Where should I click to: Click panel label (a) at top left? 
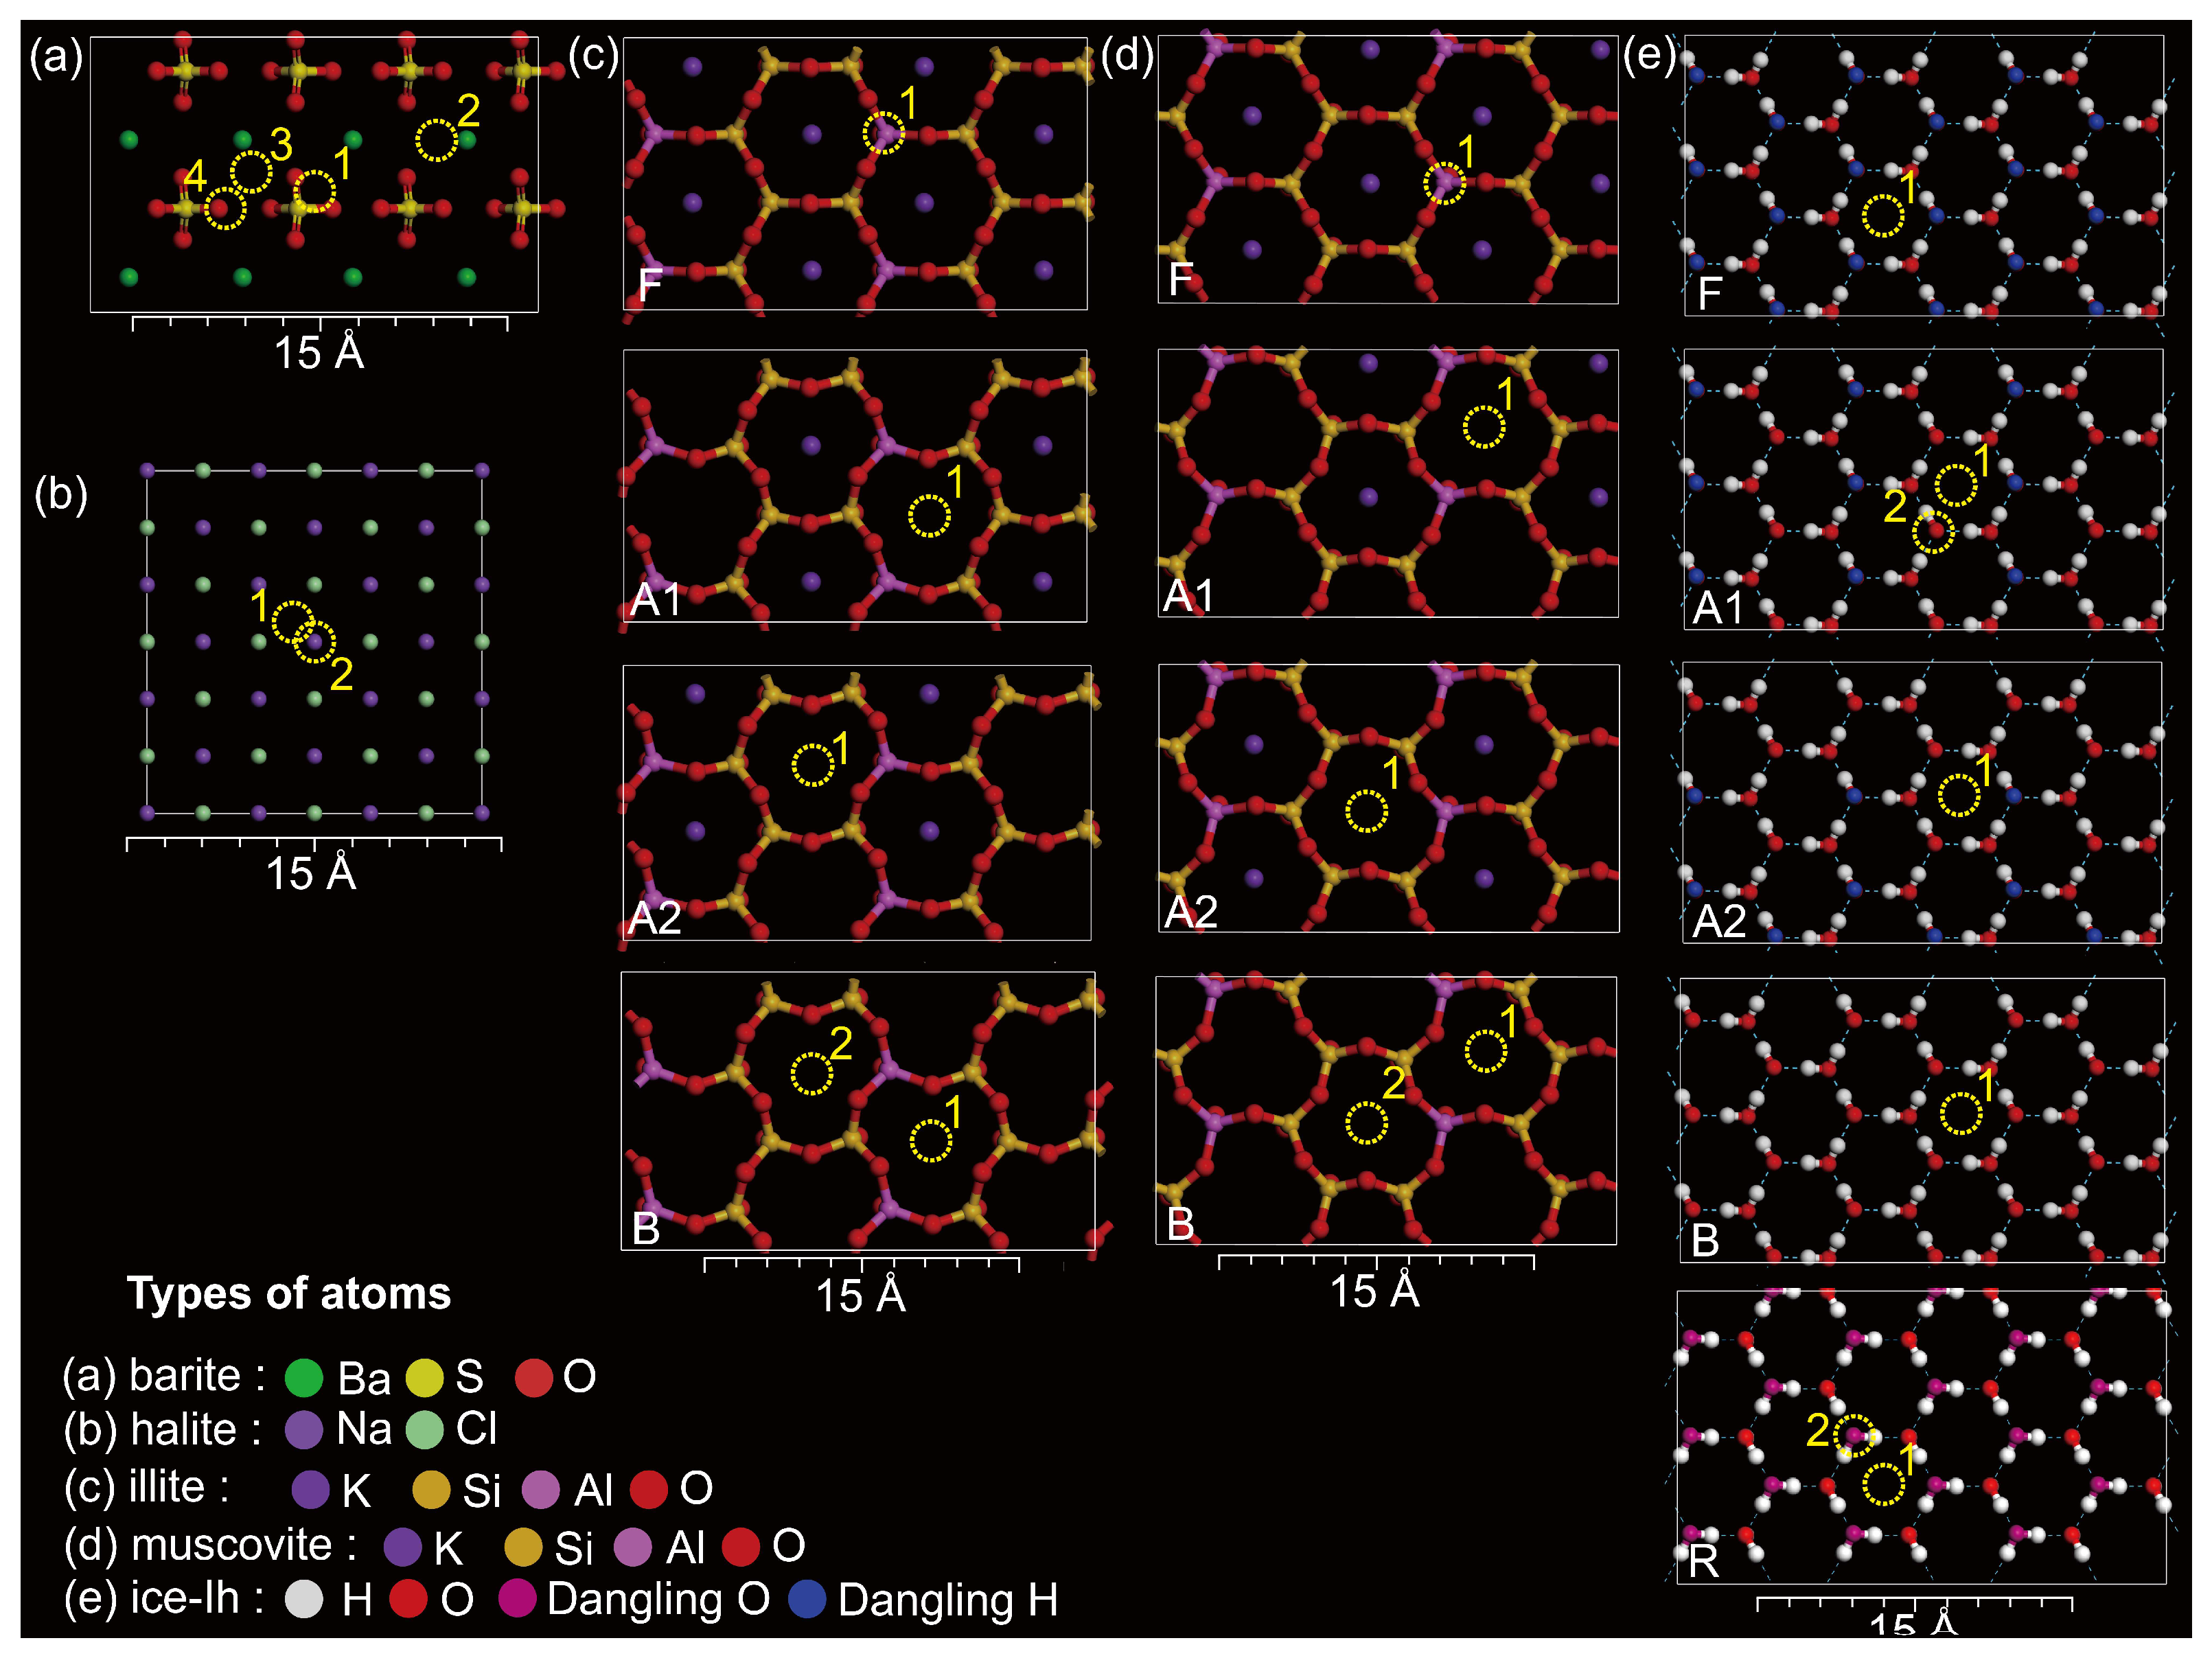(x=57, y=57)
